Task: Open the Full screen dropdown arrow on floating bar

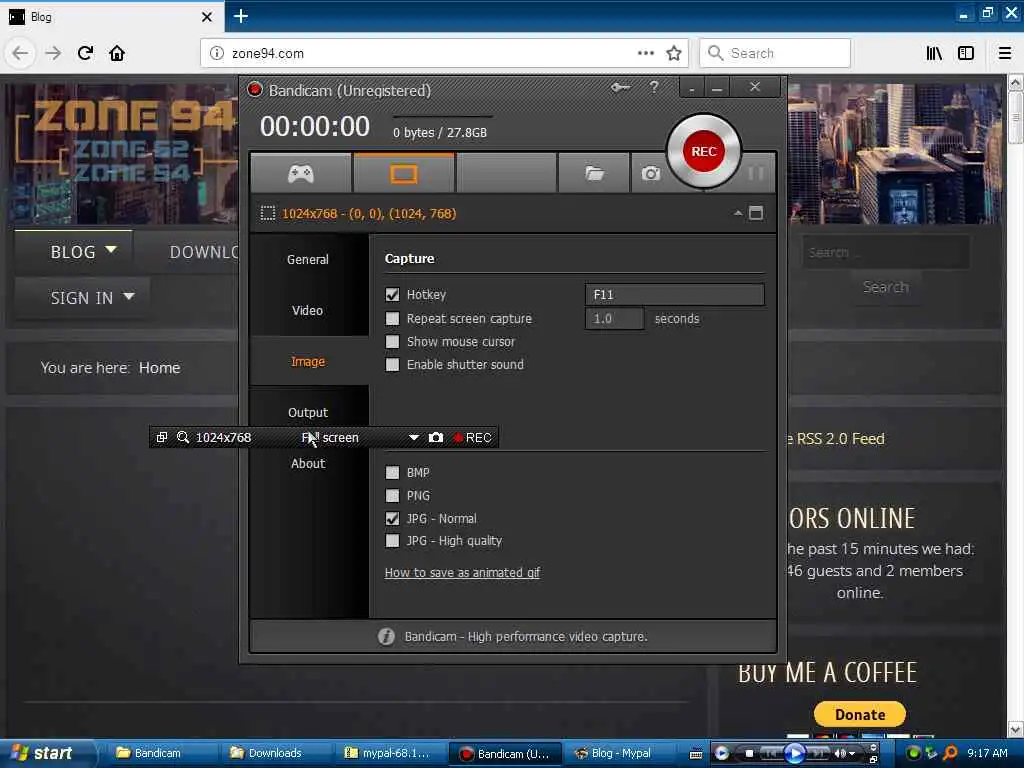Action: click(x=413, y=438)
